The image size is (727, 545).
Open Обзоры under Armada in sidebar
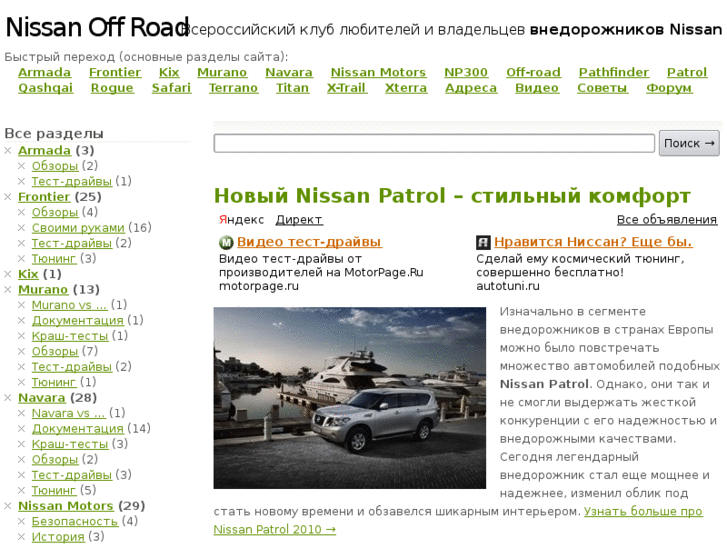click(x=55, y=166)
